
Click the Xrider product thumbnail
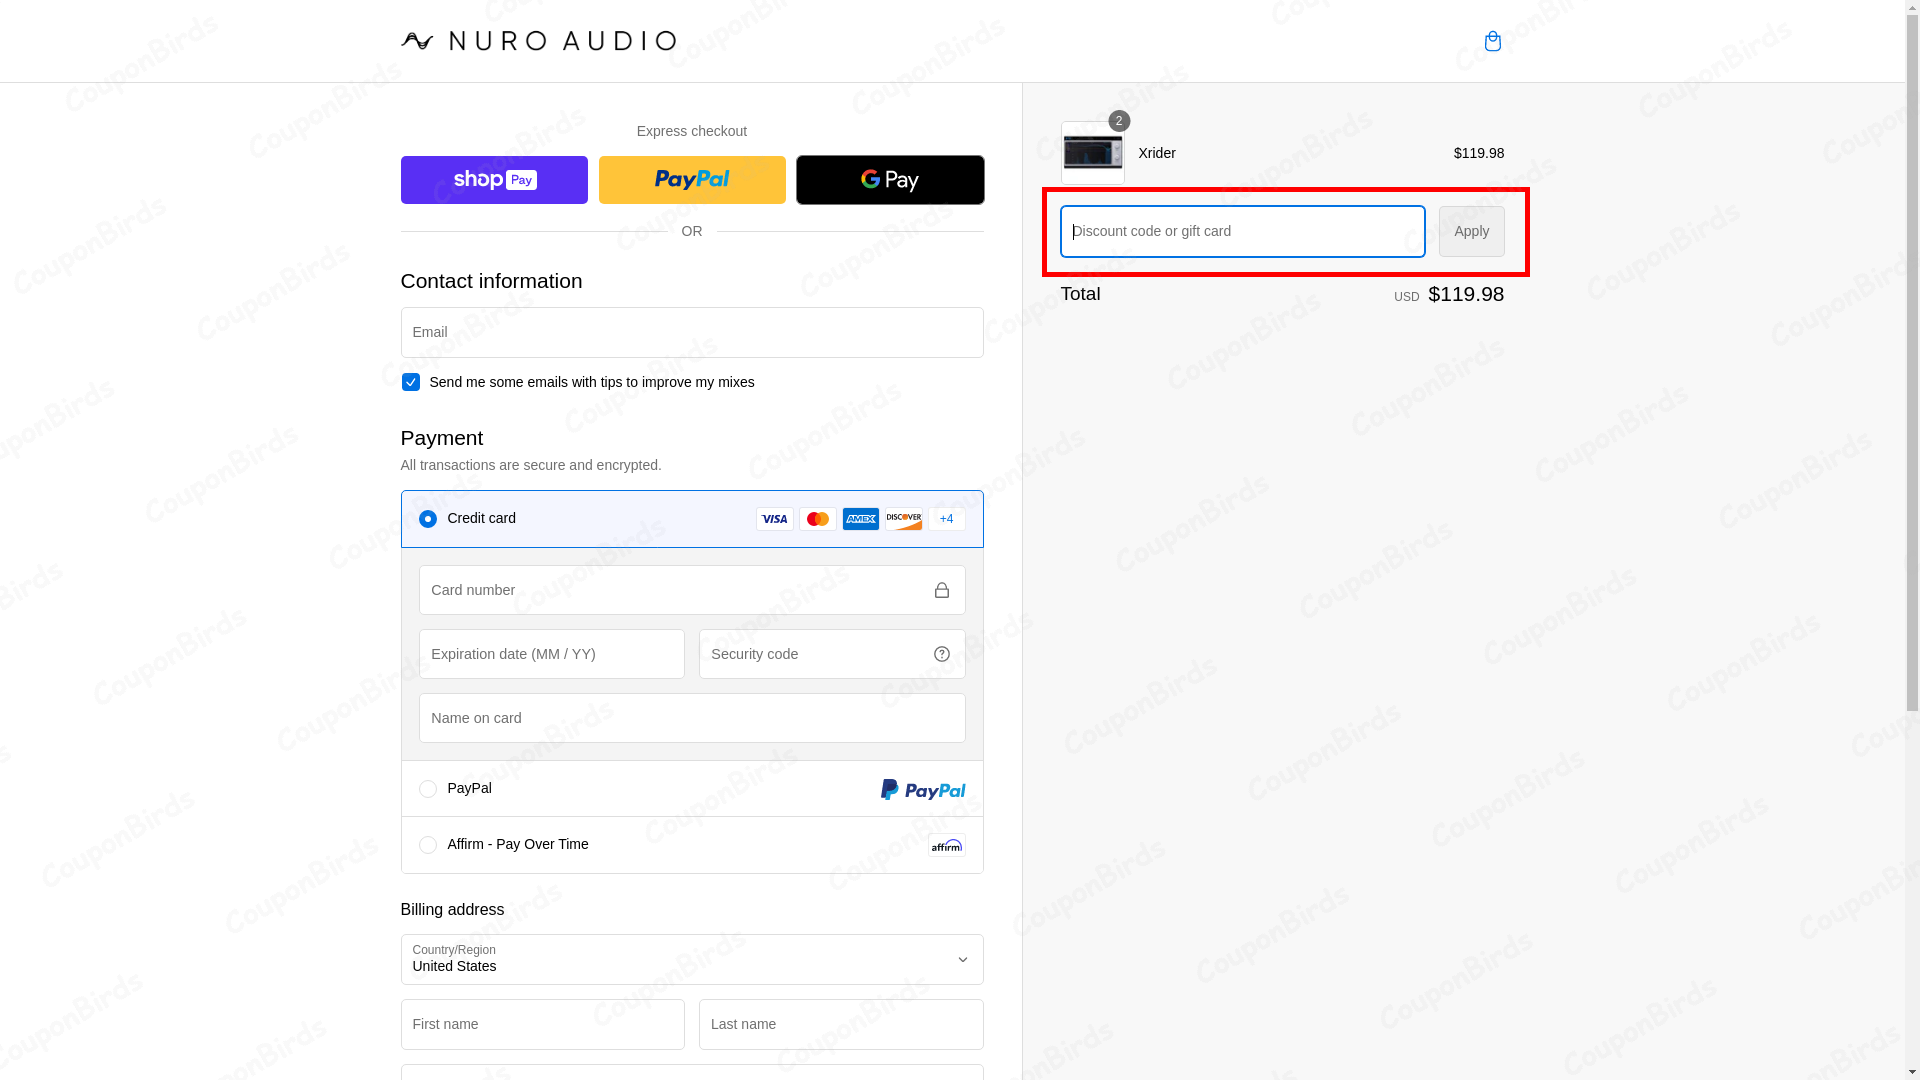point(1092,151)
